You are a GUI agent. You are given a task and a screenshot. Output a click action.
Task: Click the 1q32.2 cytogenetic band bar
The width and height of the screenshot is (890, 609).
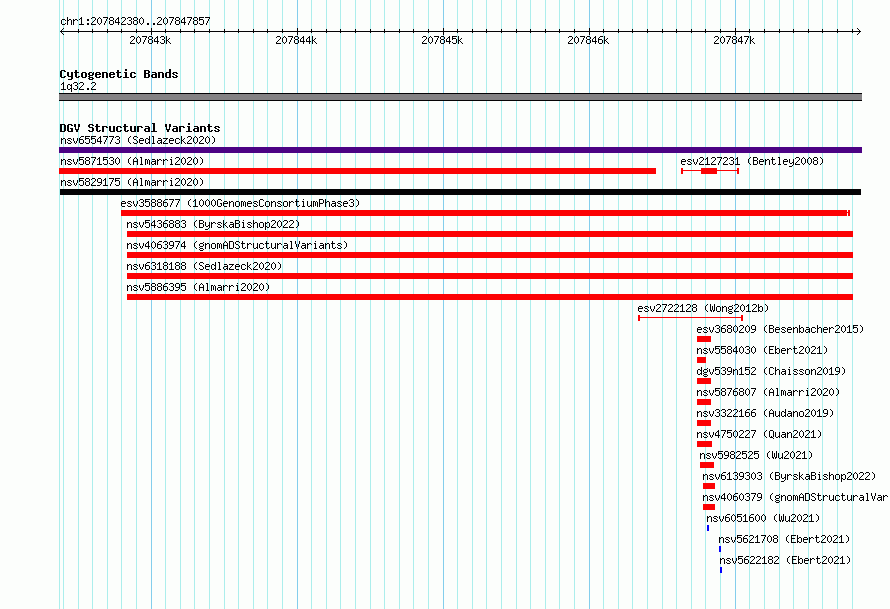[x=460, y=97]
